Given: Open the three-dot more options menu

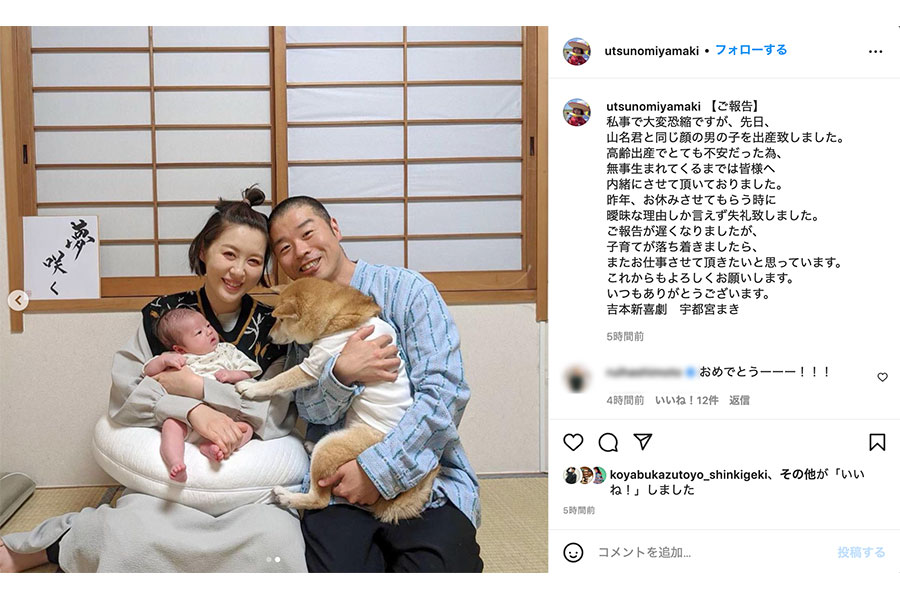Looking at the screenshot, I should tap(875, 52).
